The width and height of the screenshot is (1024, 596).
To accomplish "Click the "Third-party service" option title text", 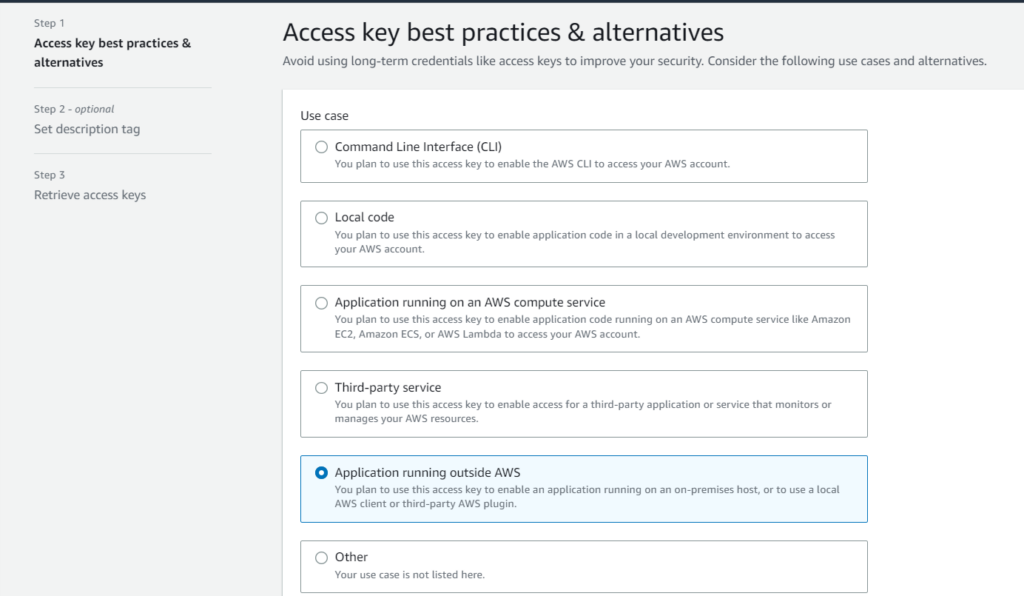I will 388,388.
